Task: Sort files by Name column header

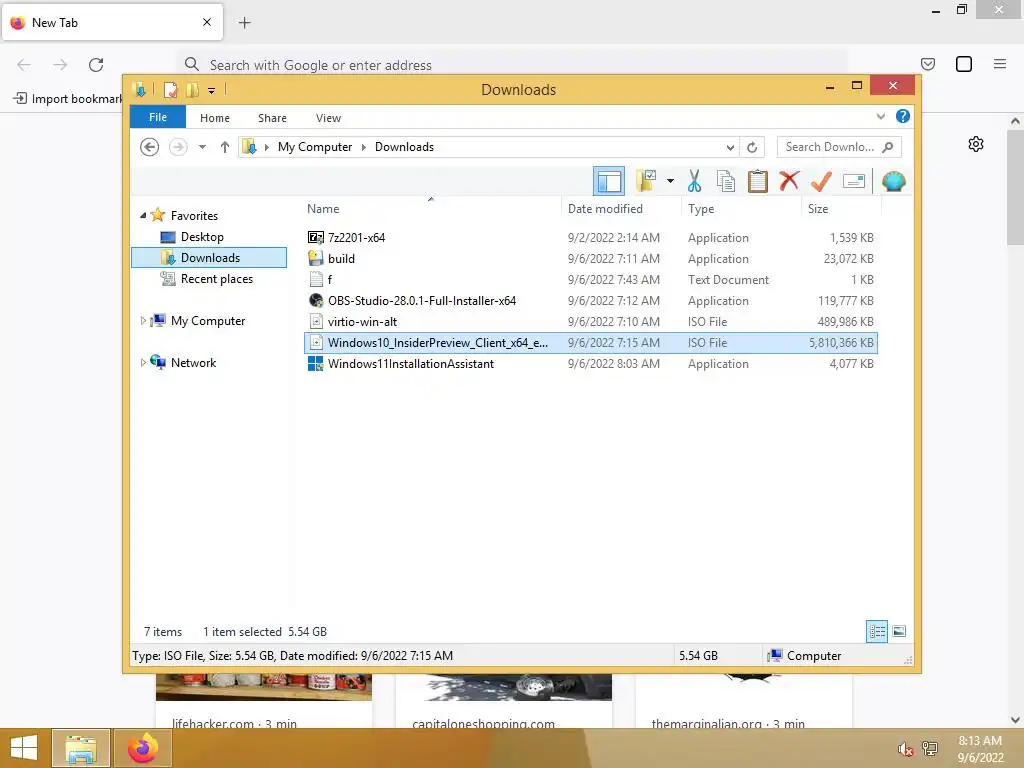Action: (432, 208)
